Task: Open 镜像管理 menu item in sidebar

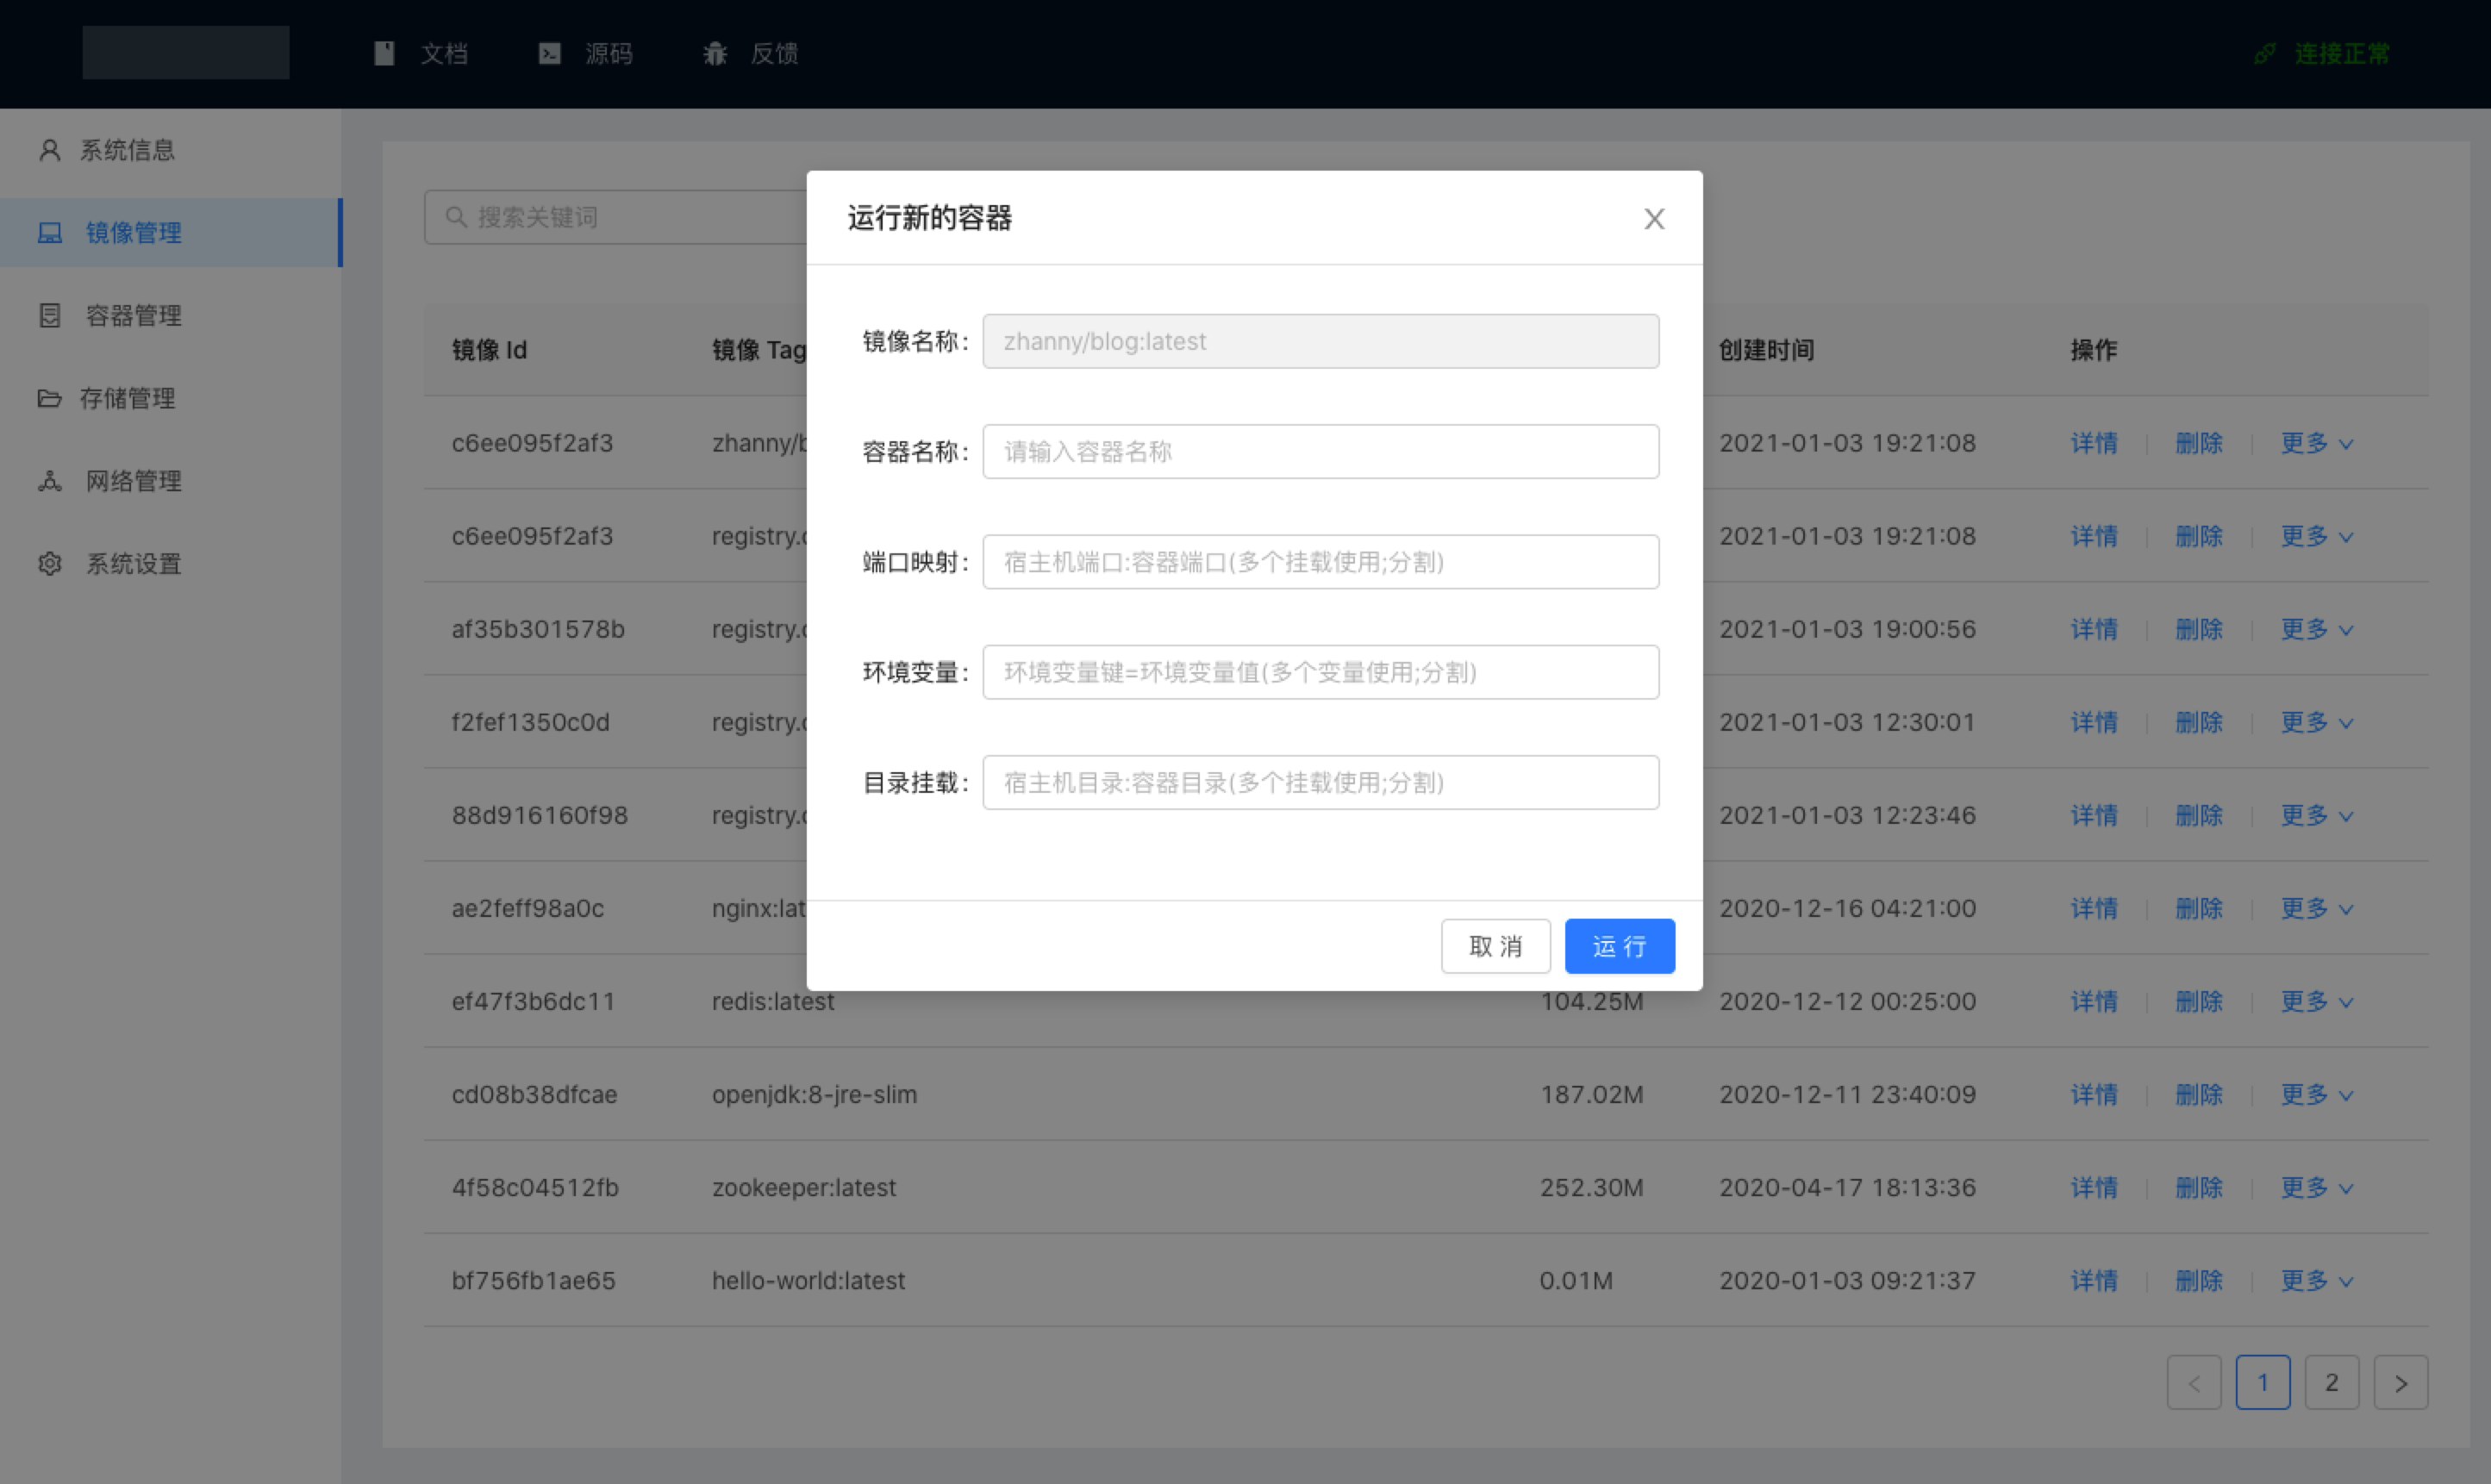Action: tap(133, 233)
